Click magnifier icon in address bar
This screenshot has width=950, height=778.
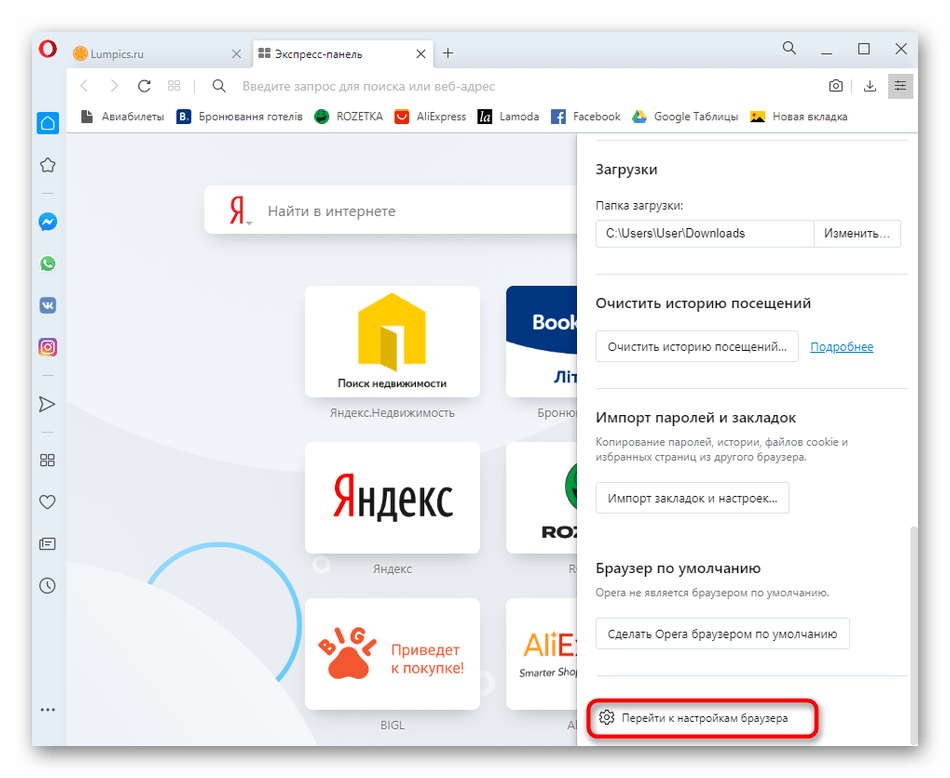pos(219,86)
